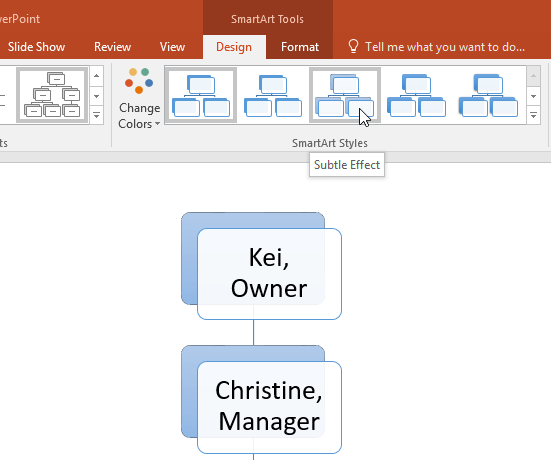The image size is (551, 460).
Task: Expand the full layouts gallery
Action: pos(96,115)
